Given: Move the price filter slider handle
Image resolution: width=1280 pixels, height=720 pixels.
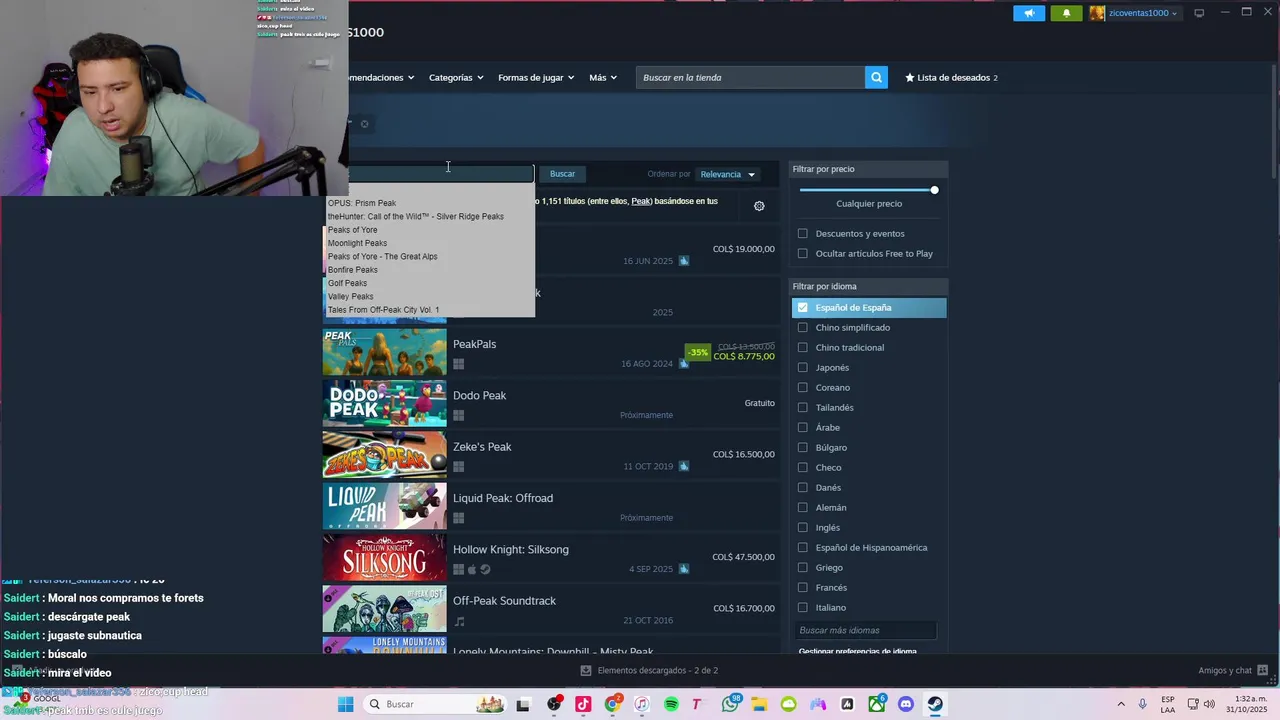Looking at the screenshot, I should [934, 190].
